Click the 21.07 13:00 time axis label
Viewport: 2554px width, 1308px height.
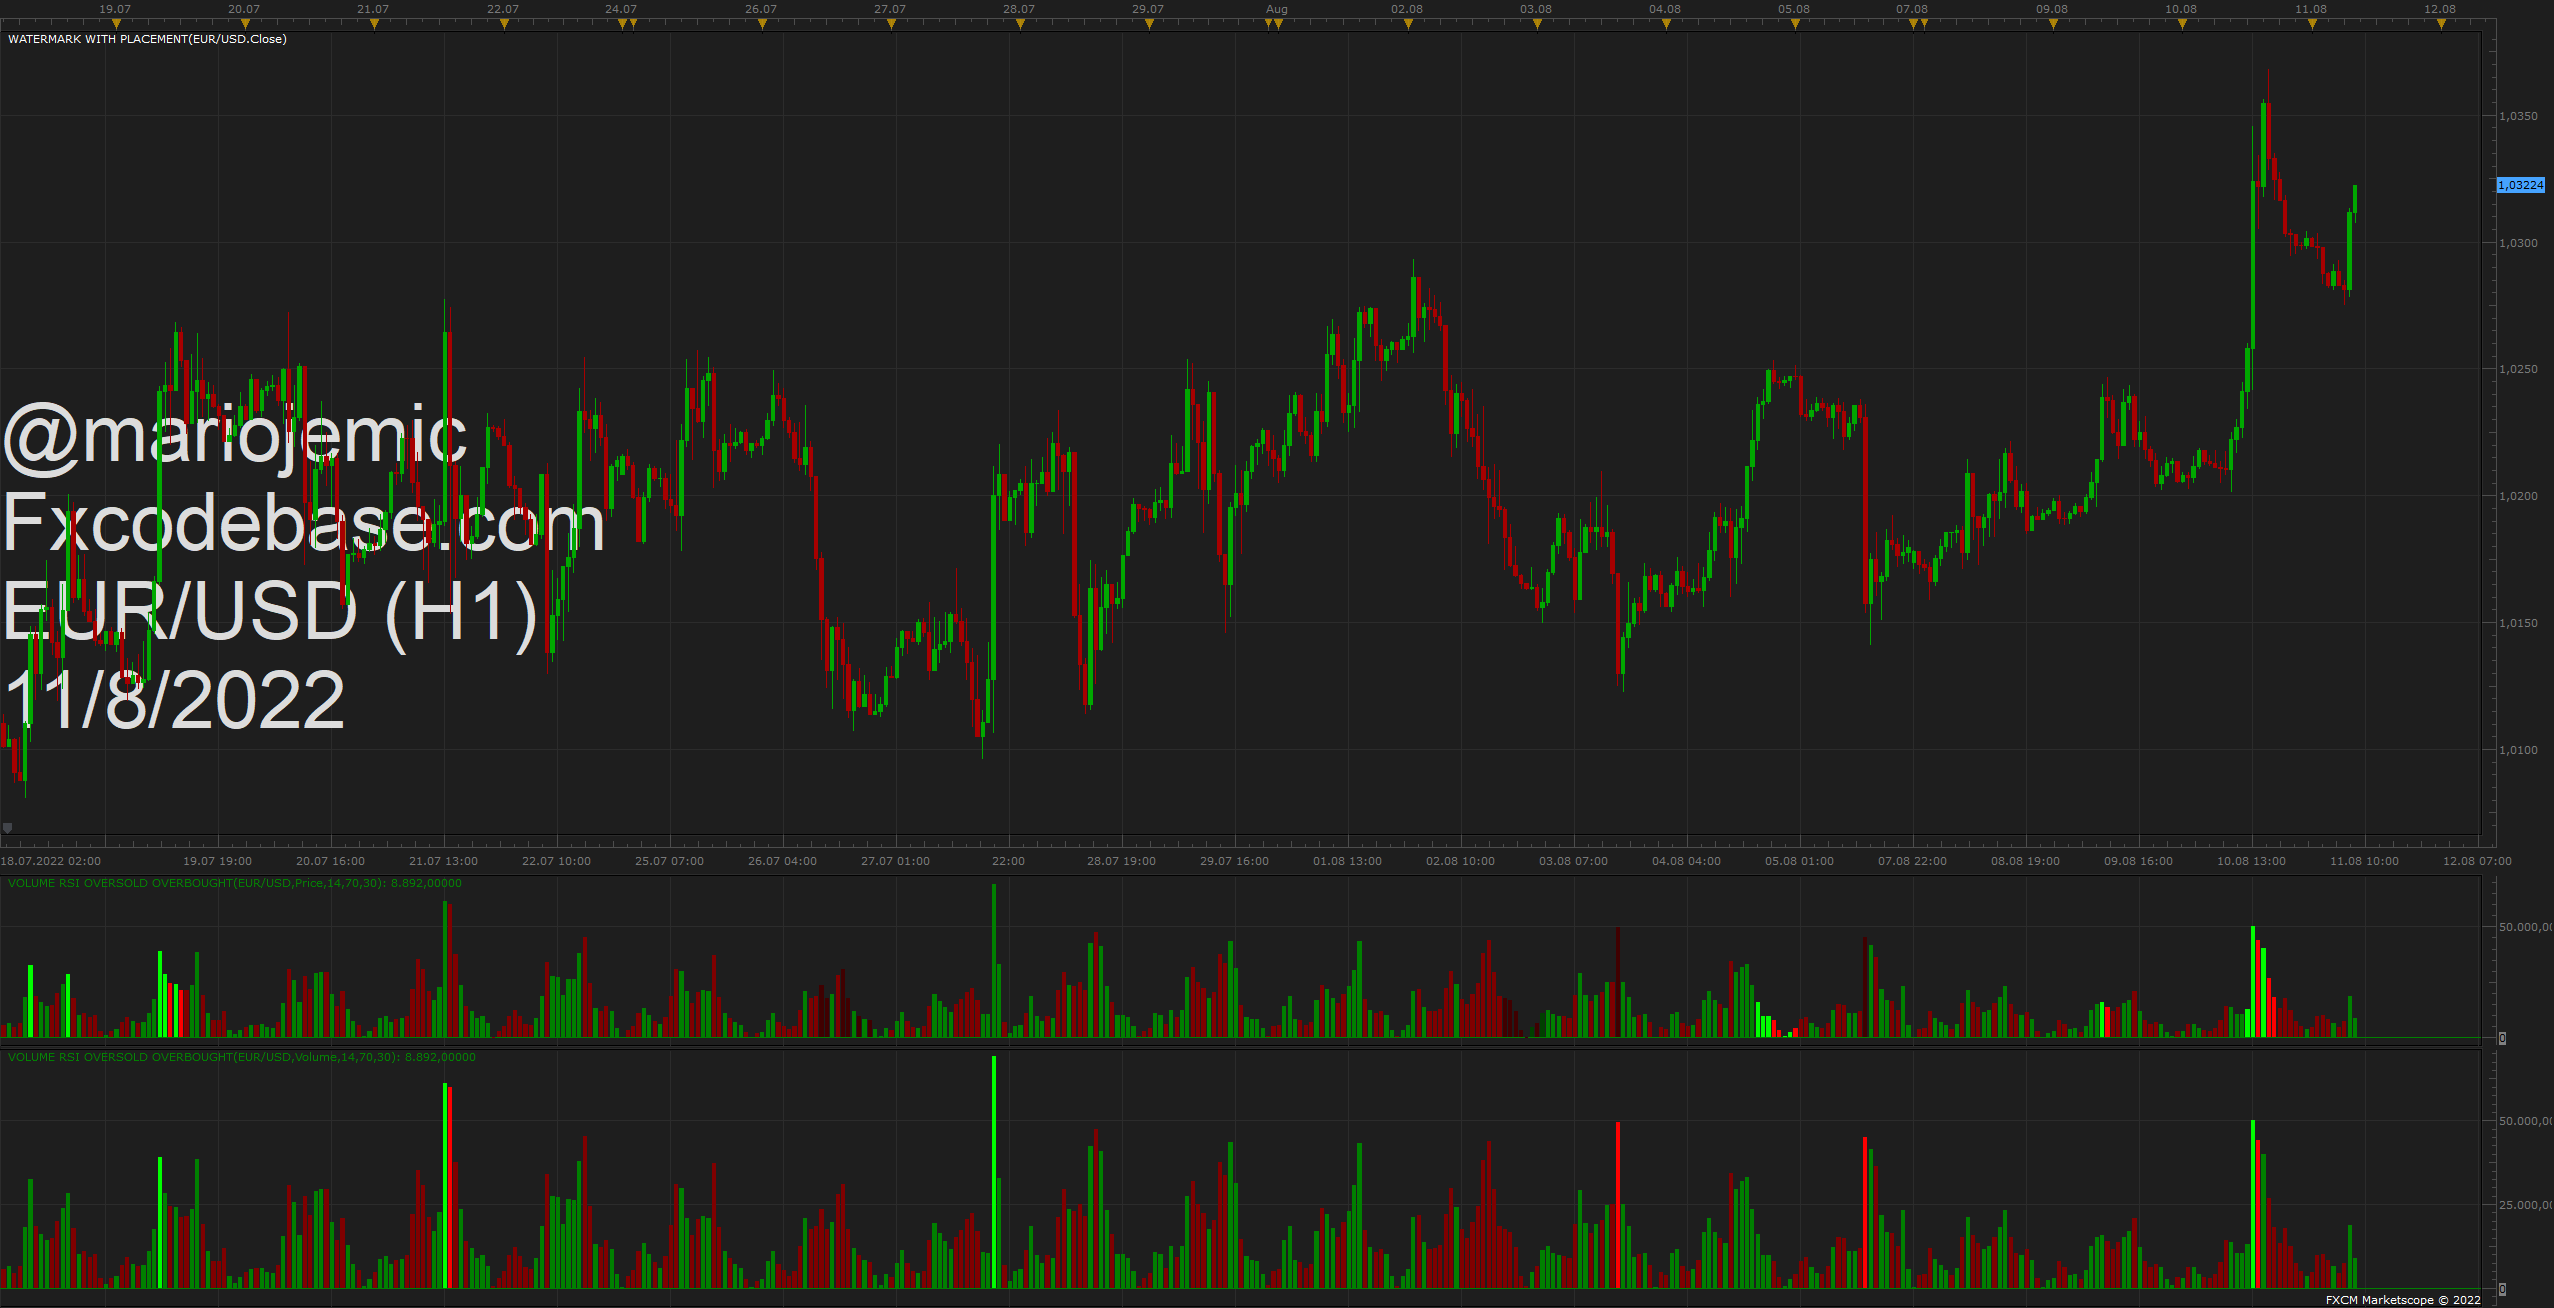pos(443,861)
